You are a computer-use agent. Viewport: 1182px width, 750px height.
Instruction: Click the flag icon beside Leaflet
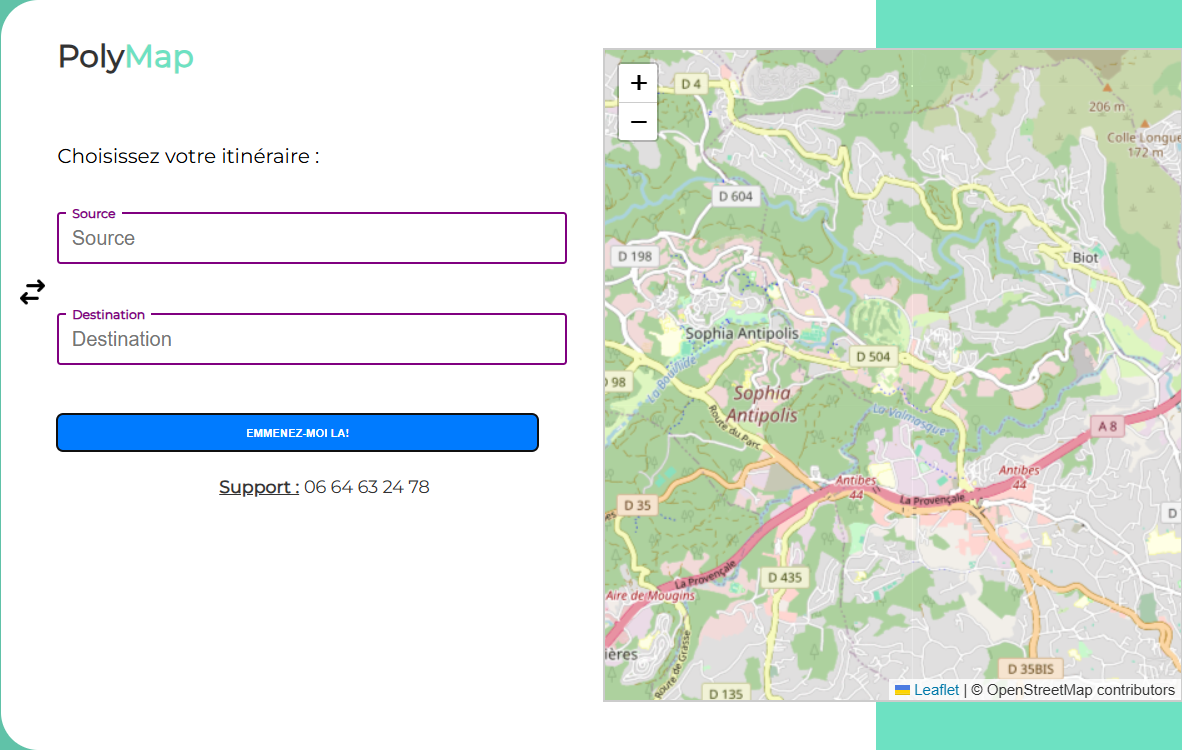902,690
